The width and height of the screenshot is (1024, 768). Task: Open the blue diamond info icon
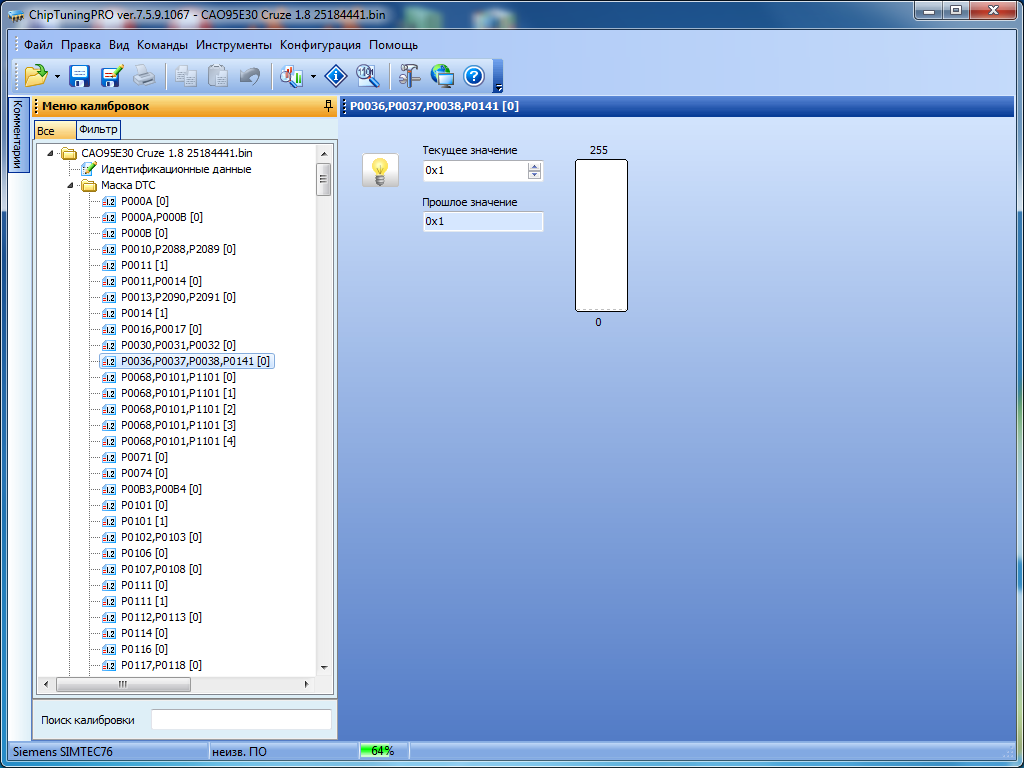pyautogui.click(x=337, y=76)
